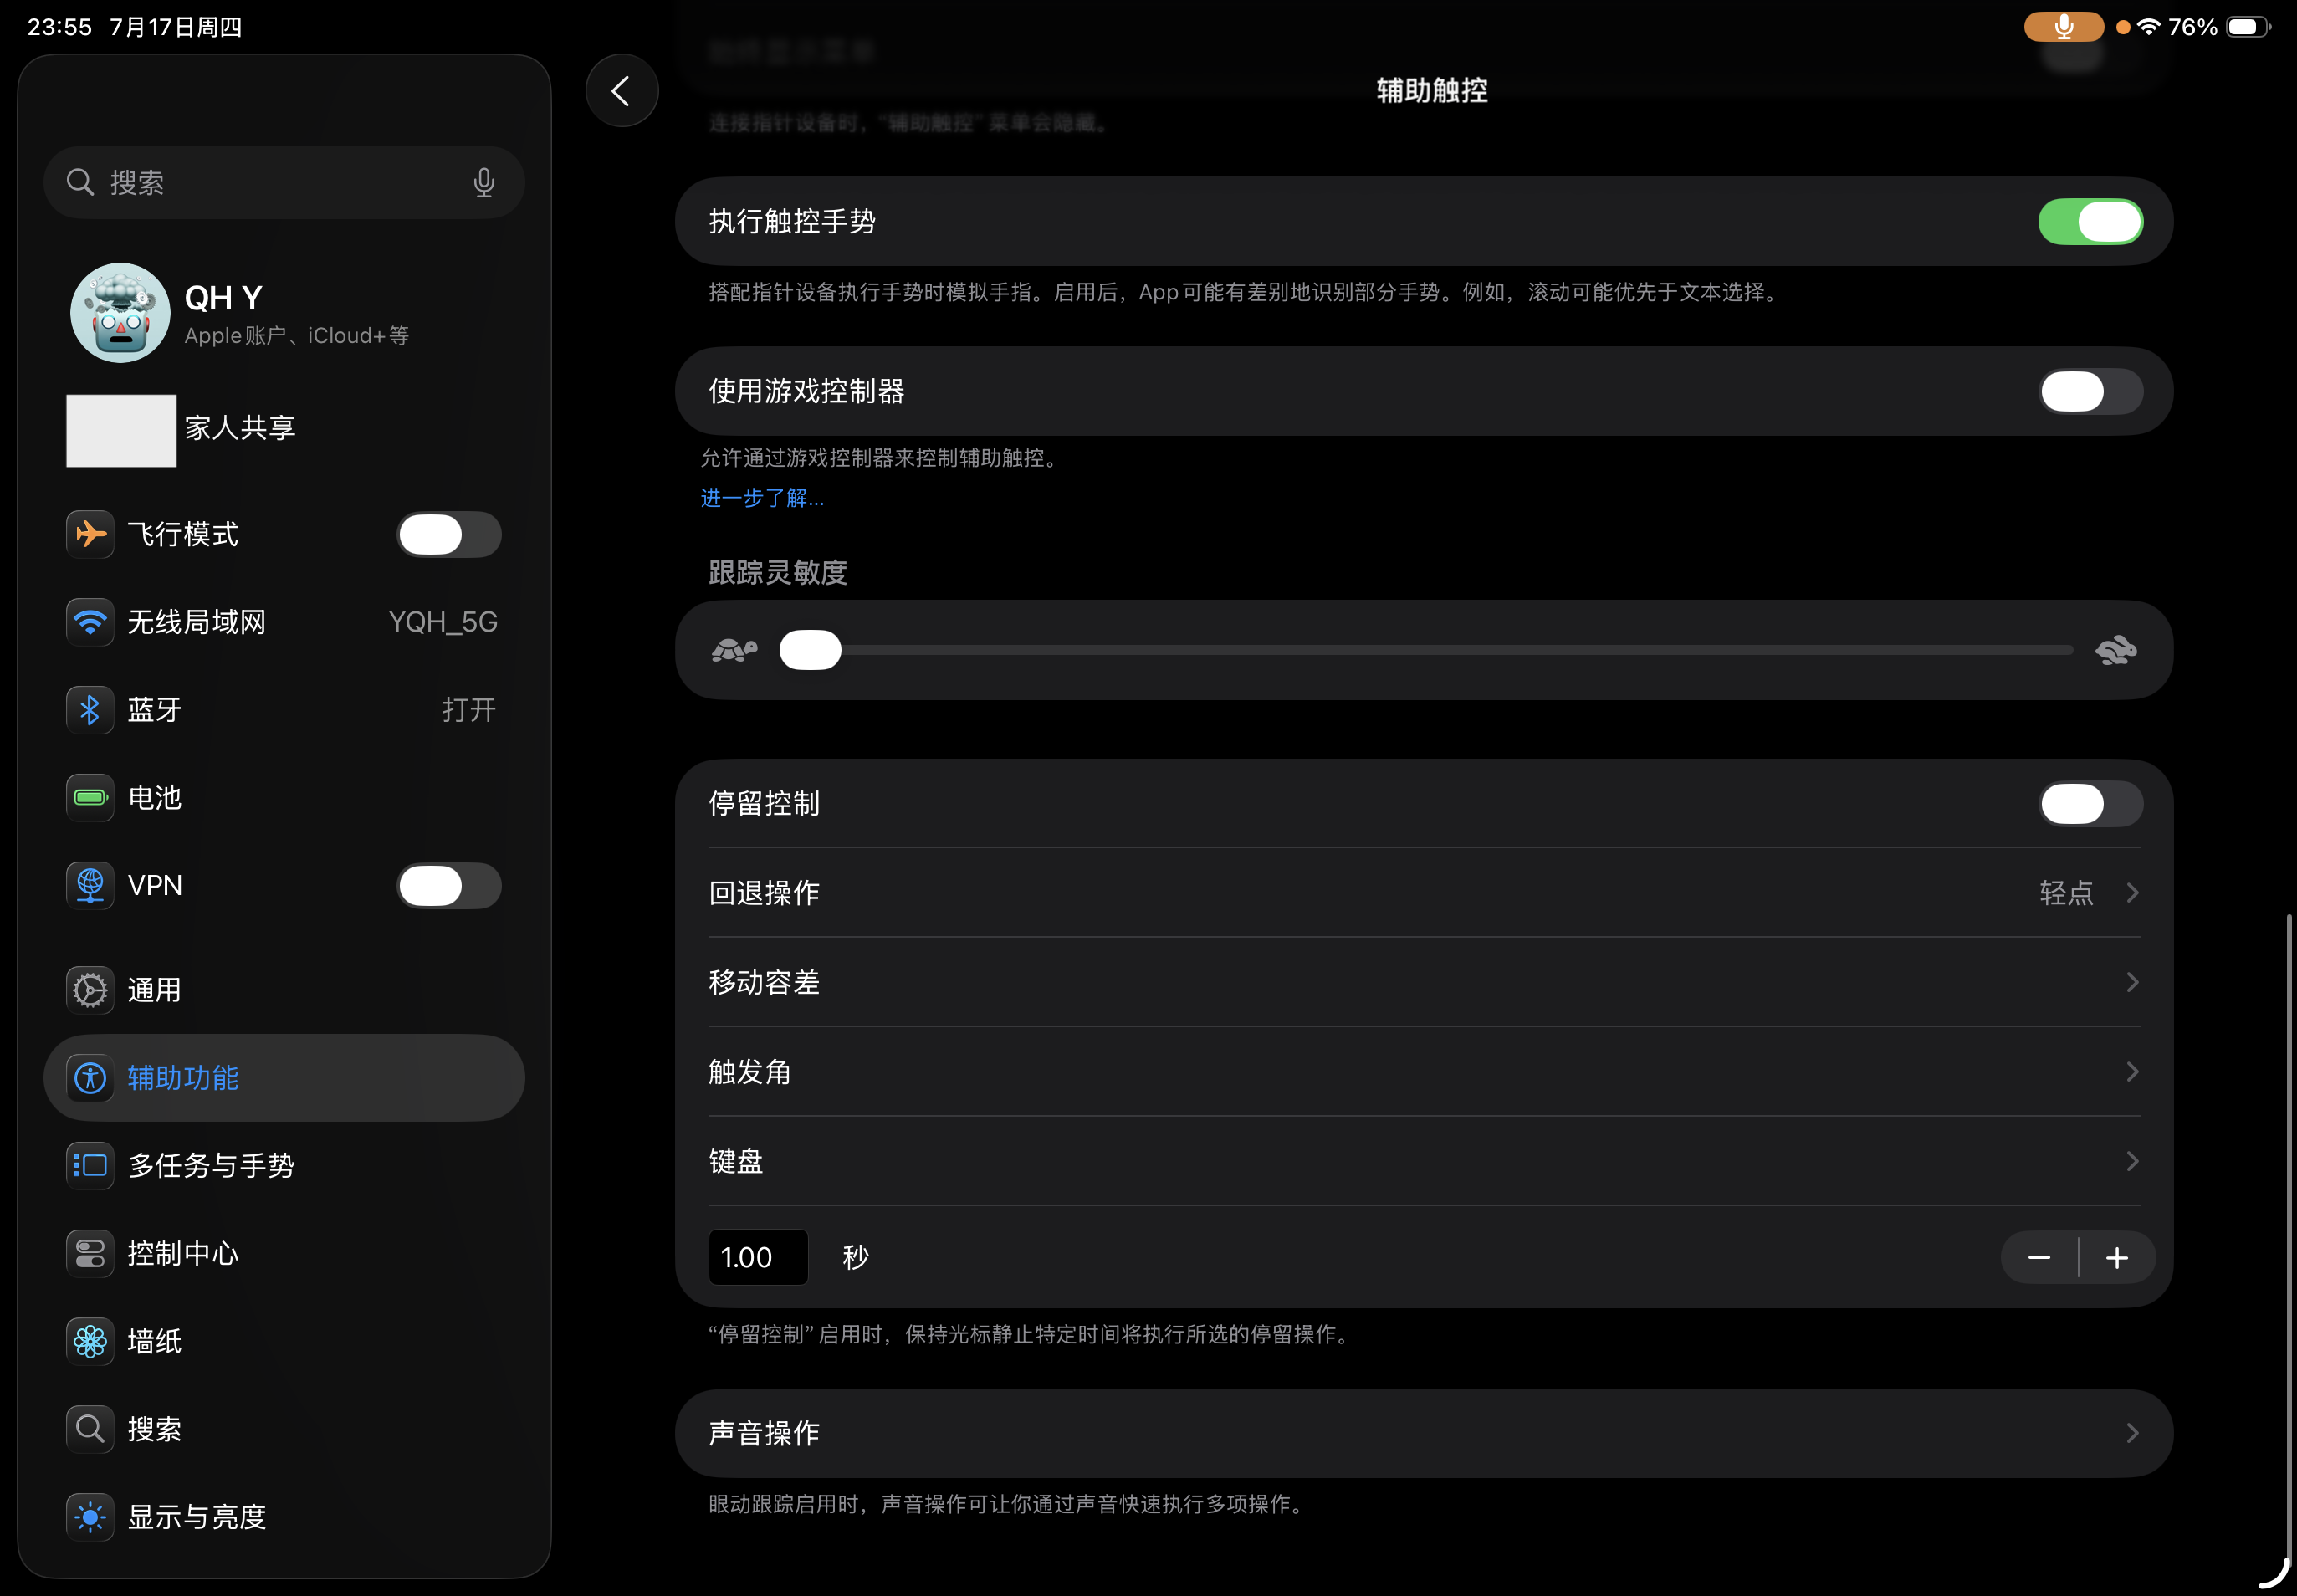This screenshot has width=2297, height=1596.
Task: Tap the Bluetooth icon for 蓝牙
Action: click(90, 710)
